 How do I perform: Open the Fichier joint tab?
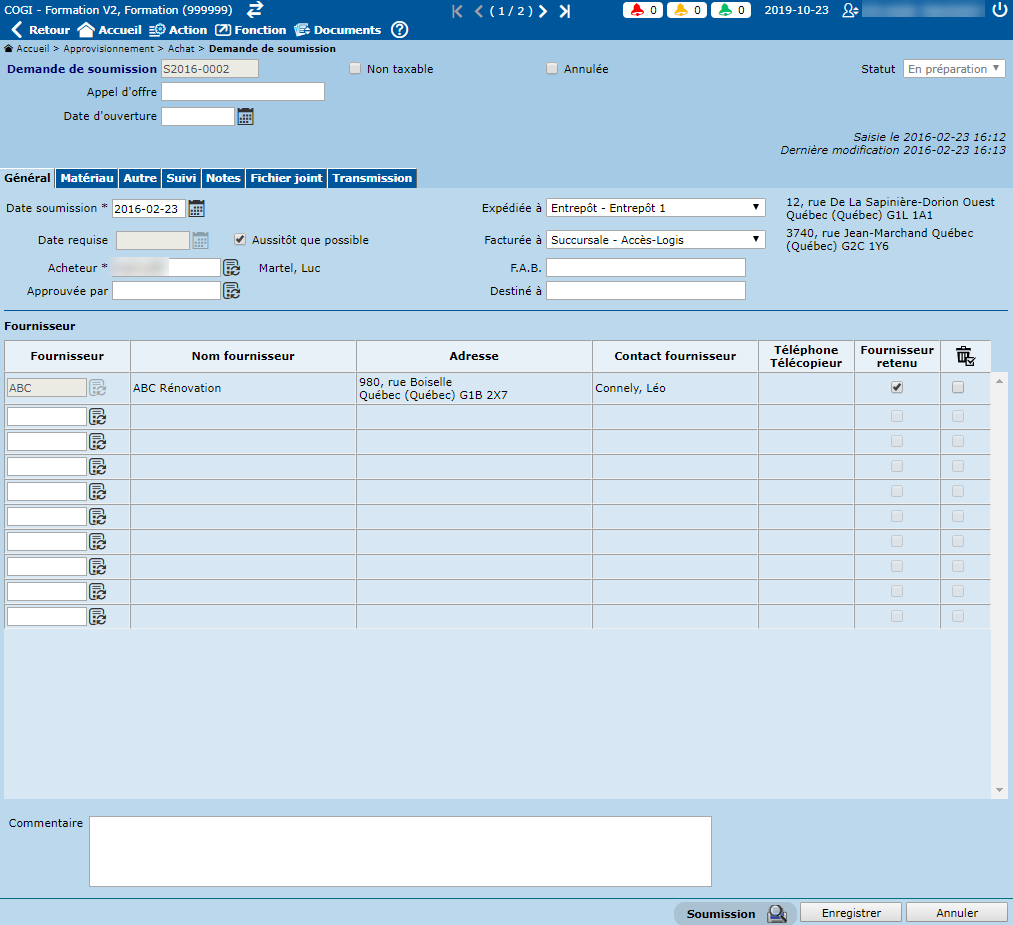tap(286, 178)
